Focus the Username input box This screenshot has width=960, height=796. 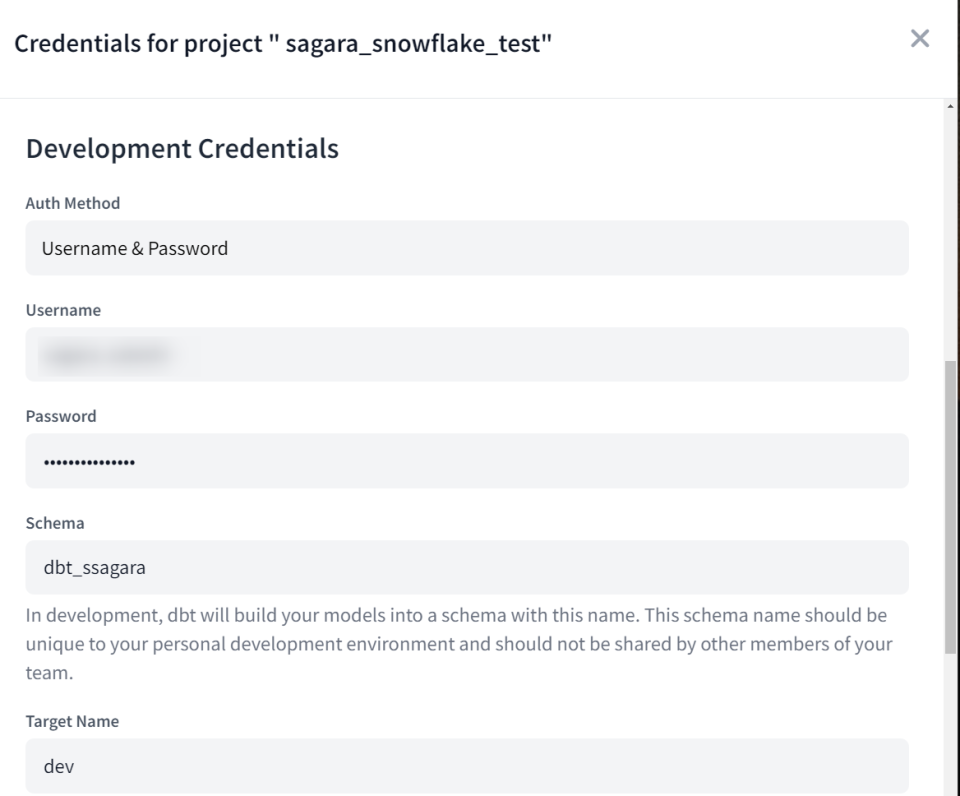pos(466,354)
